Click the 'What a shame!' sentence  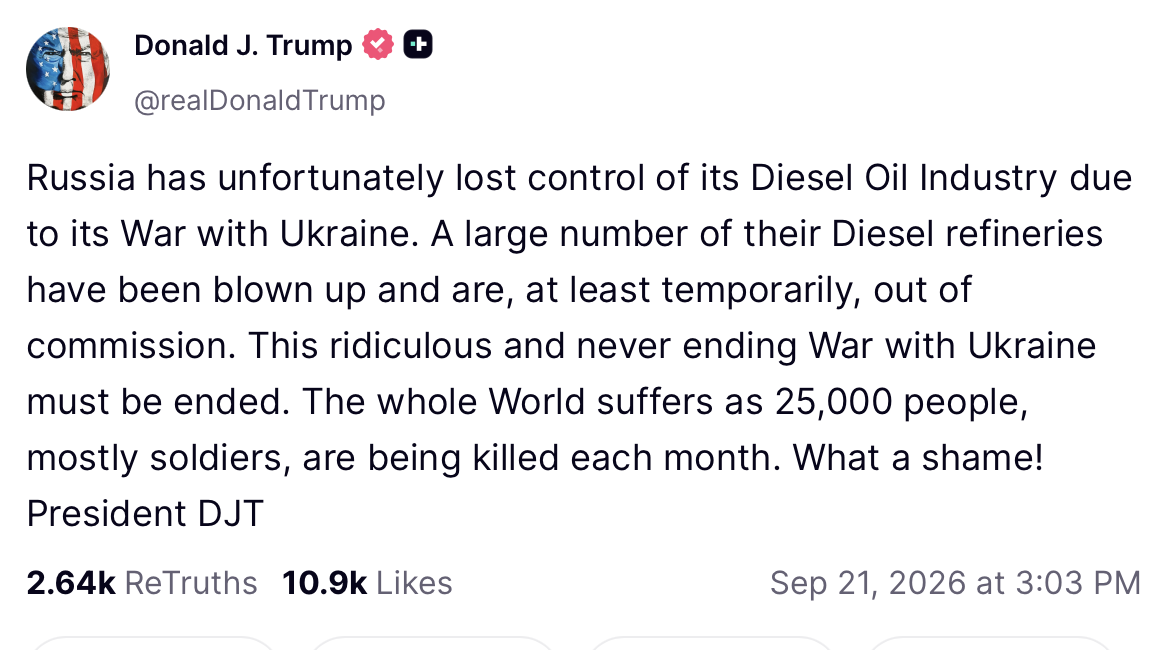point(918,458)
